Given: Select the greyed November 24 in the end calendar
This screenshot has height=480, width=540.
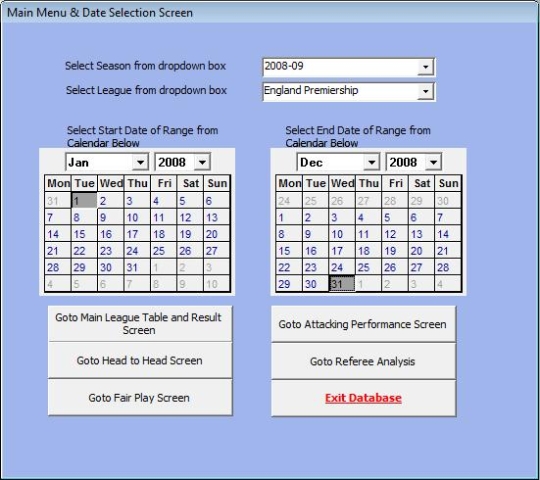Looking at the screenshot, I should [289, 200].
